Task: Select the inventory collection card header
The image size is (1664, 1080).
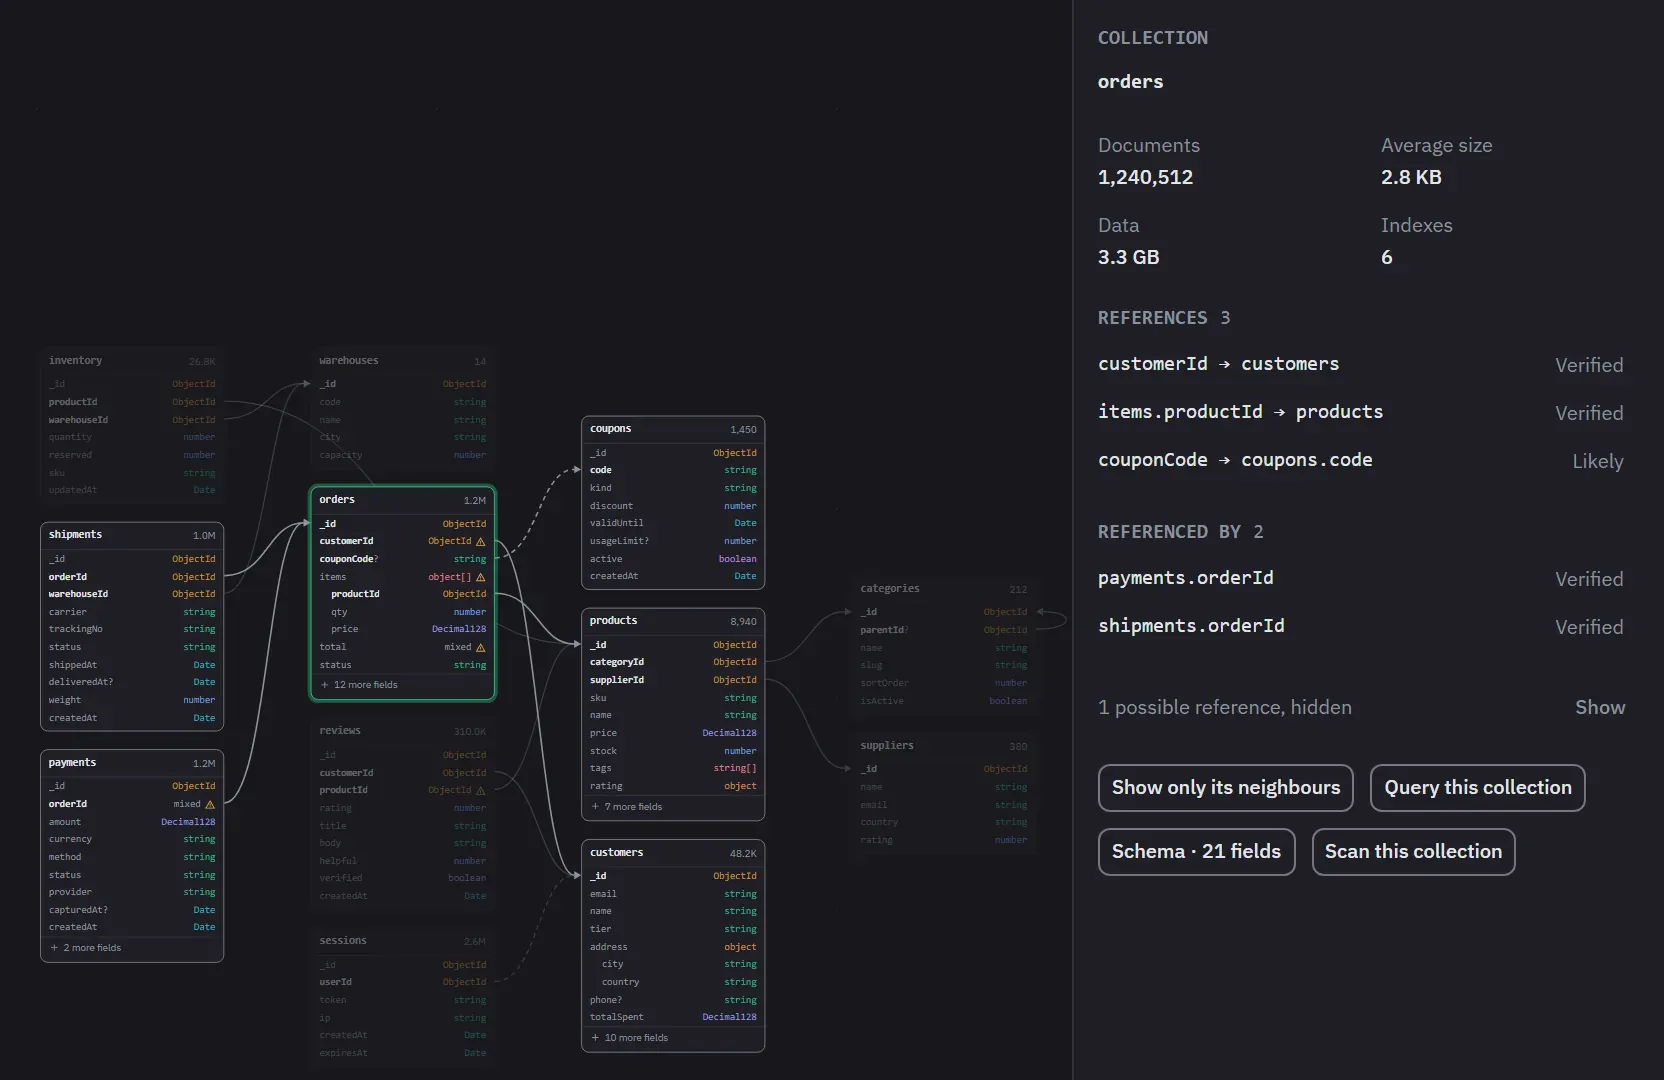Action: click(132, 361)
